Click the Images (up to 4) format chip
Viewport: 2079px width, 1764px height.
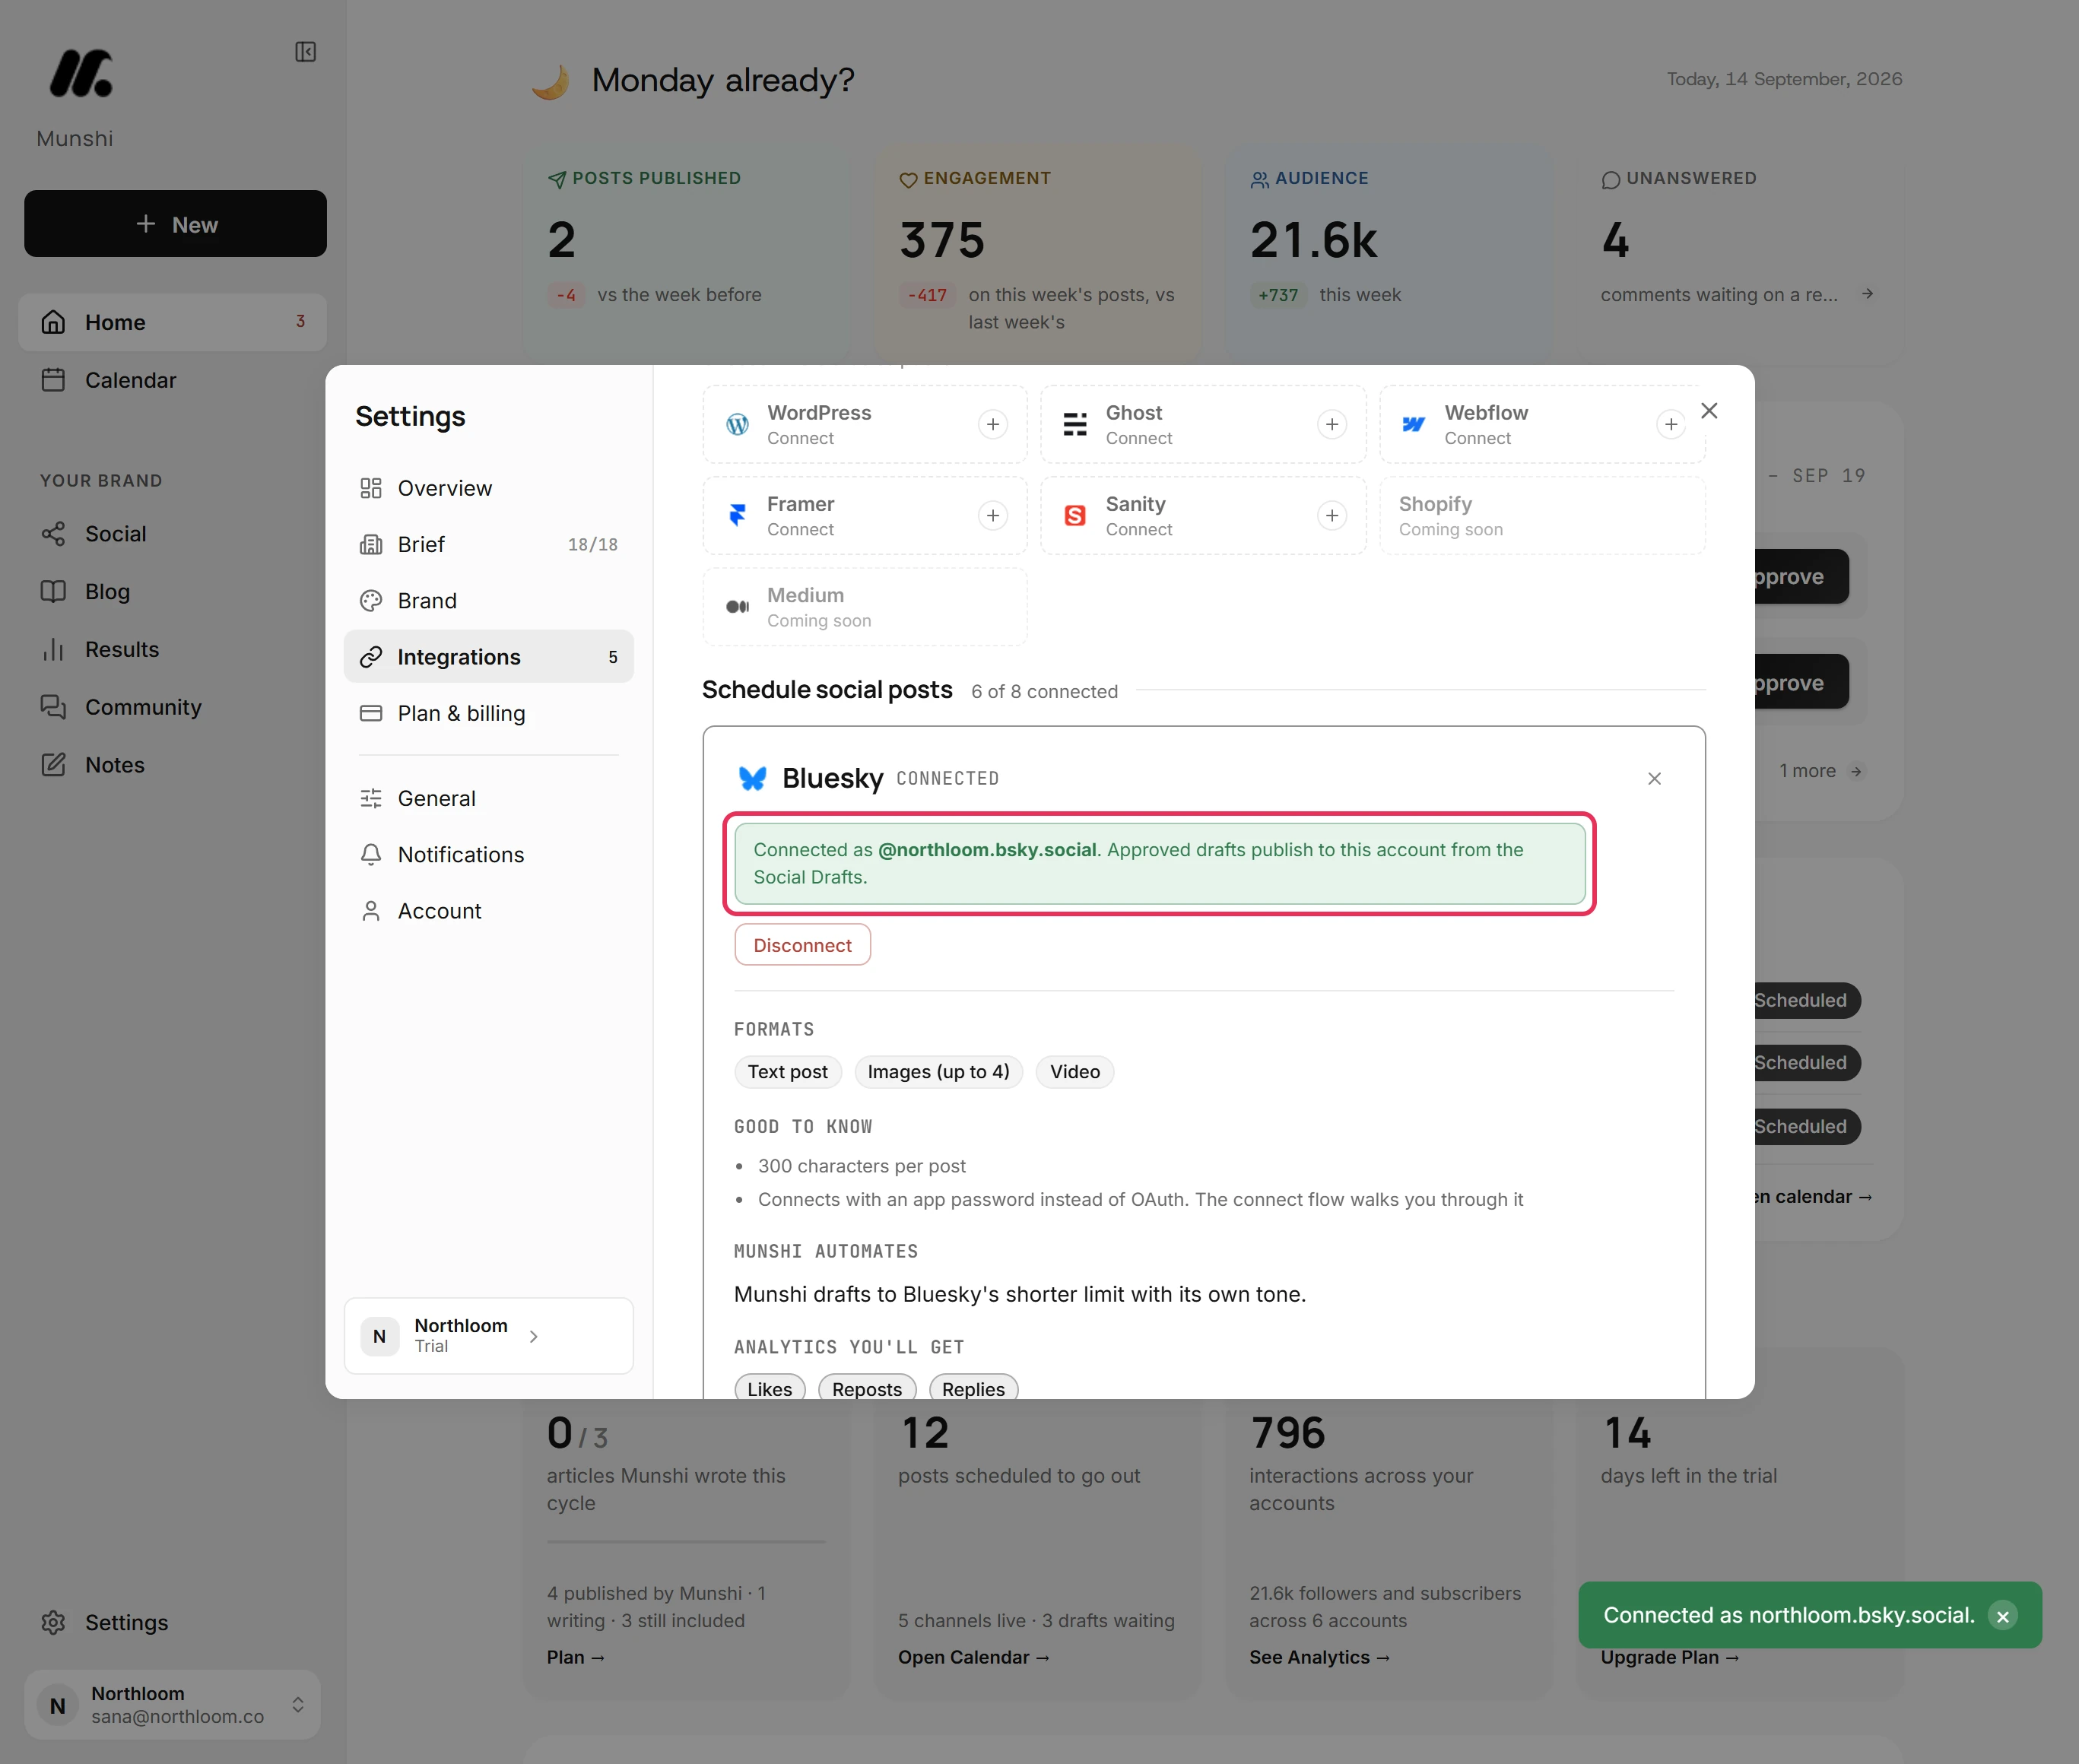[x=939, y=1072]
